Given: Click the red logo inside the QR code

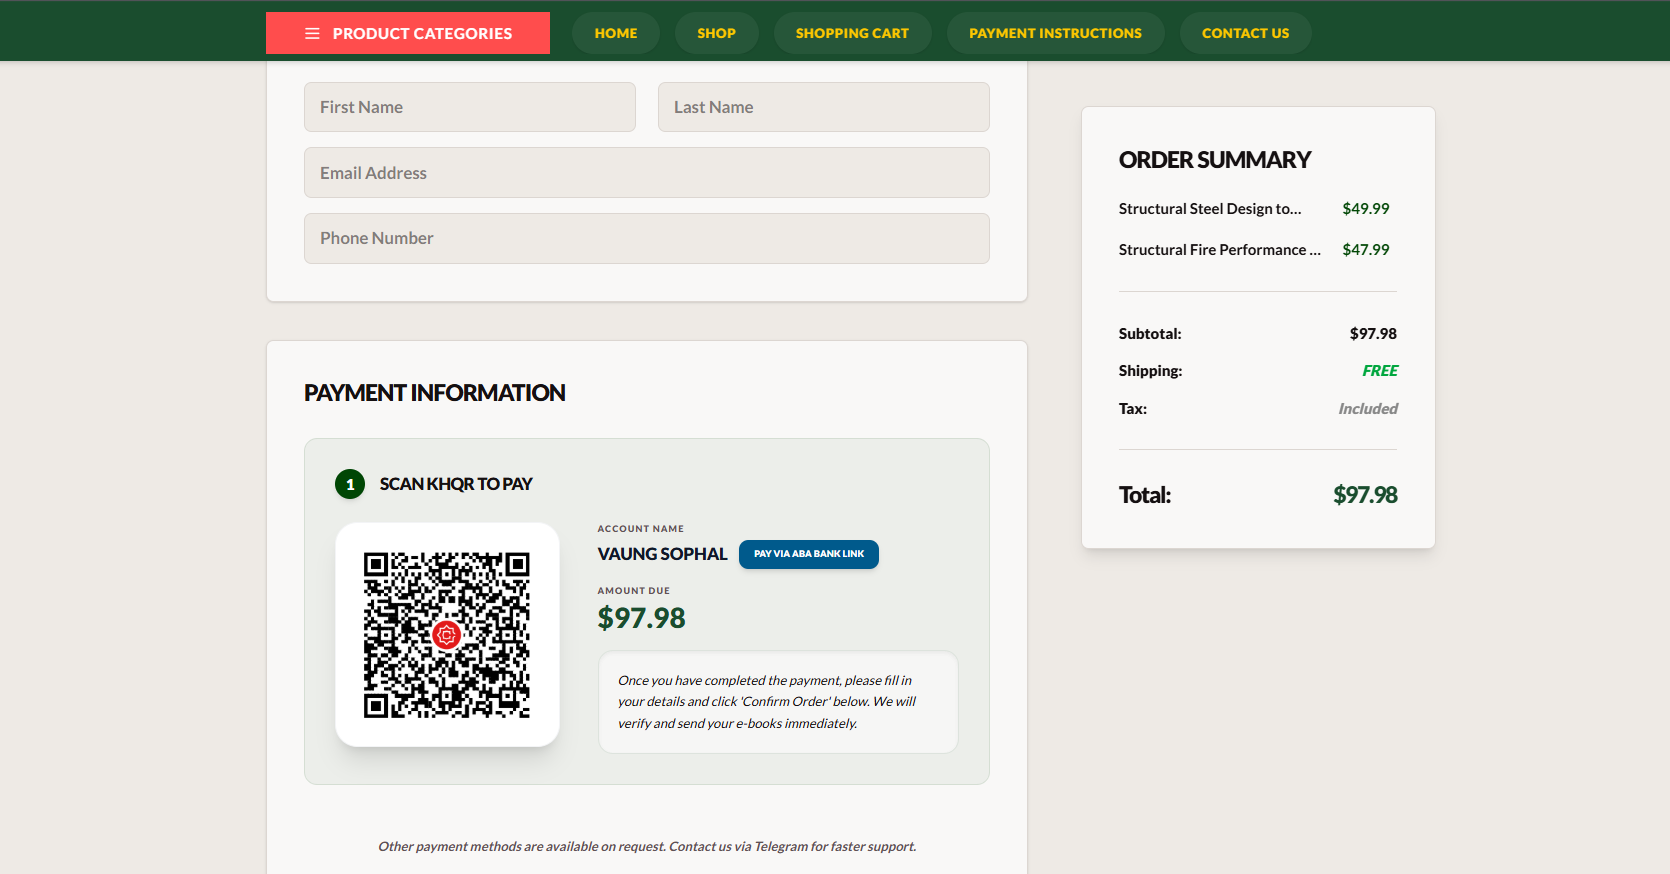Looking at the screenshot, I should 447,635.
